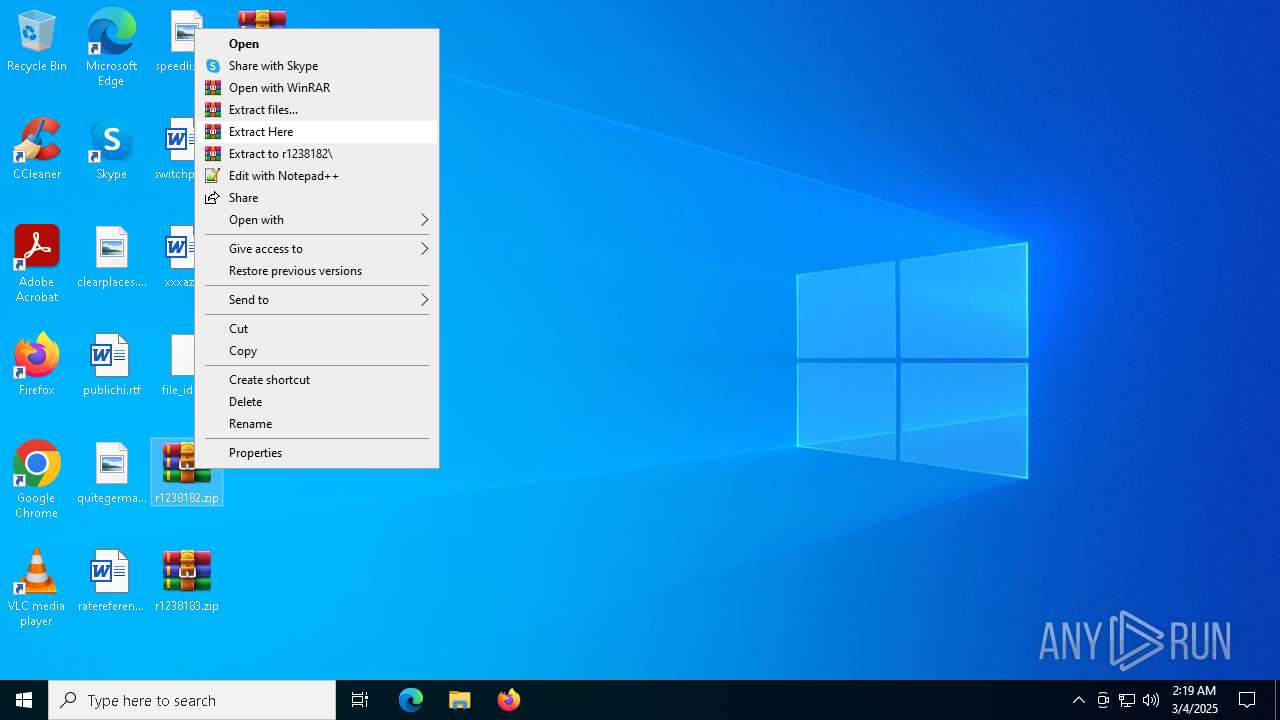Viewport: 1280px width, 720px height.
Task: Click the volume icon in system tray
Action: (1151, 700)
